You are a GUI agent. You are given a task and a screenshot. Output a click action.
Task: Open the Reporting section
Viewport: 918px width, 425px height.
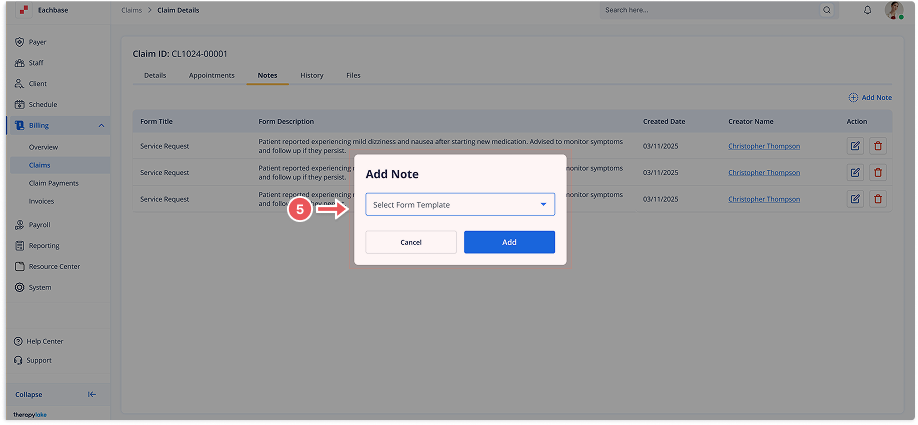[x=37, y=246]
